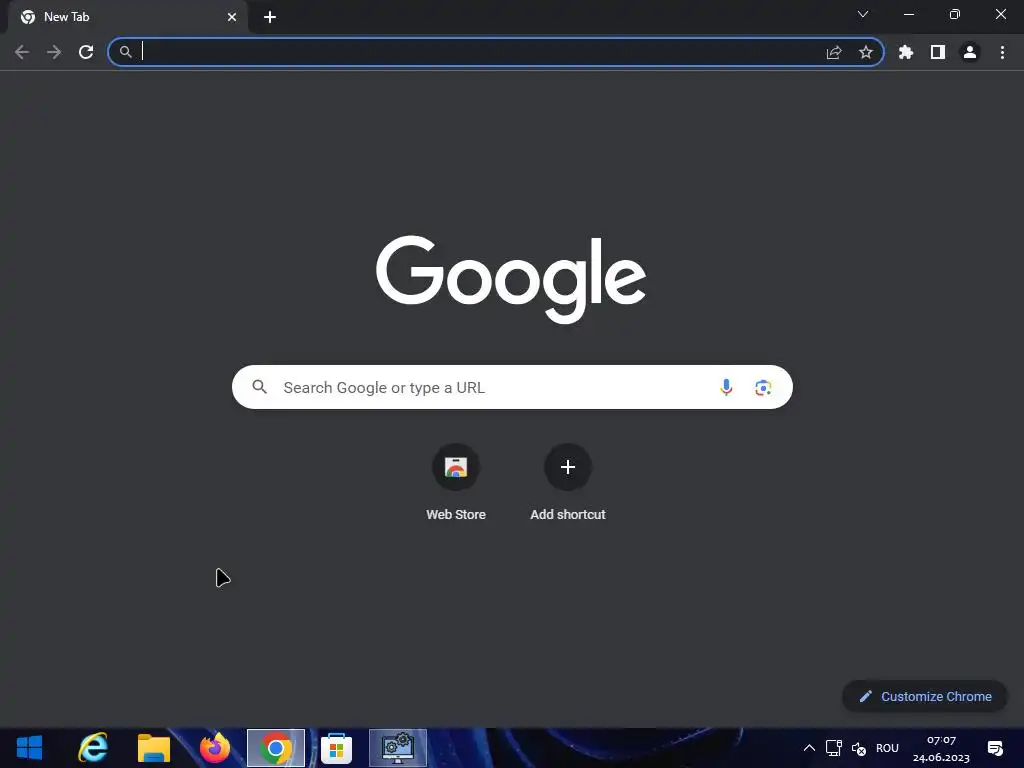Click the Google logo
The height and width of the screenshot is (768, 1024).
pyautogui.click(x=511, y=279)
